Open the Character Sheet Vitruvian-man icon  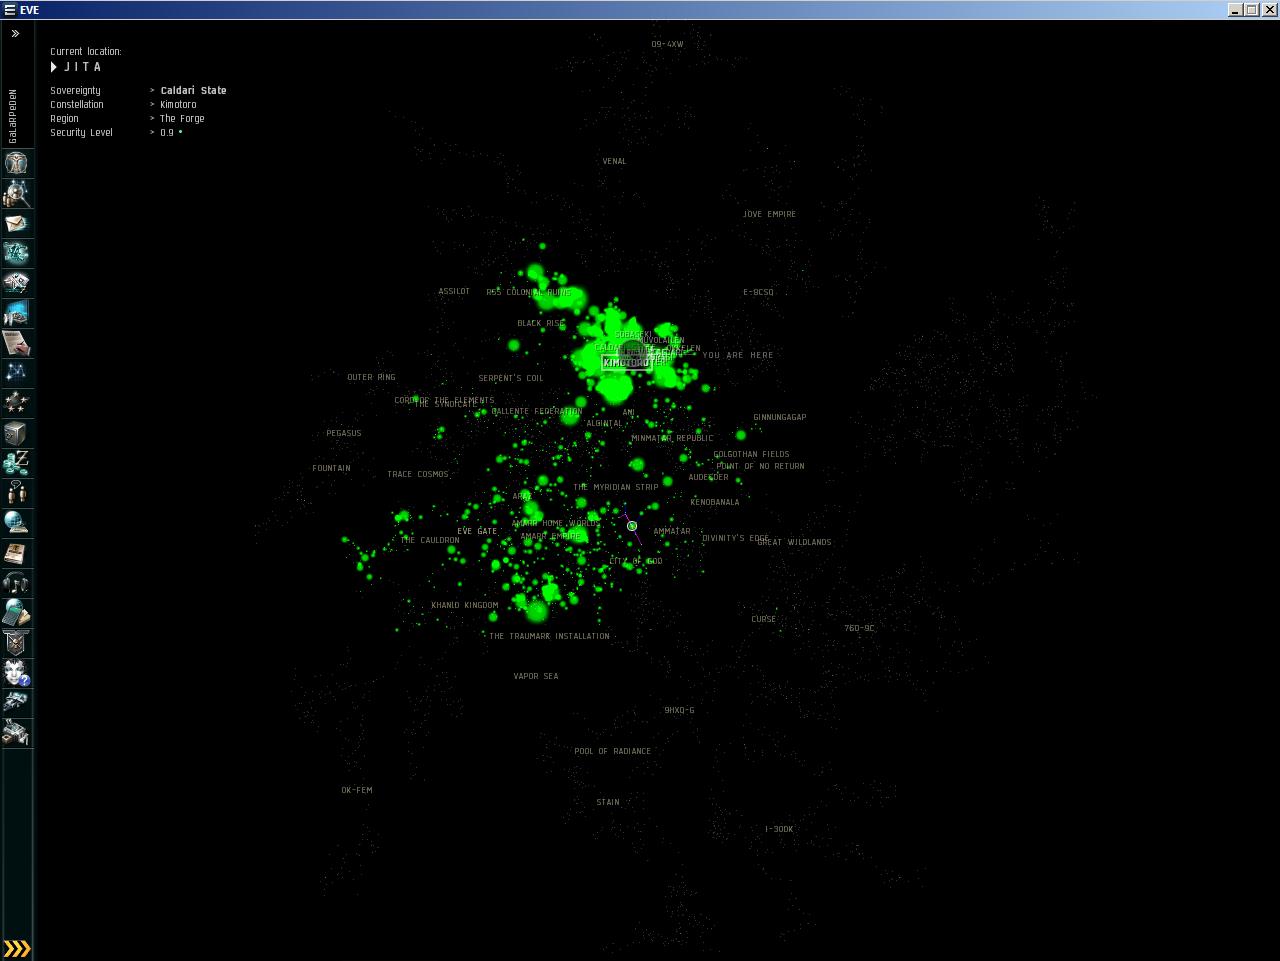[16, 163]
